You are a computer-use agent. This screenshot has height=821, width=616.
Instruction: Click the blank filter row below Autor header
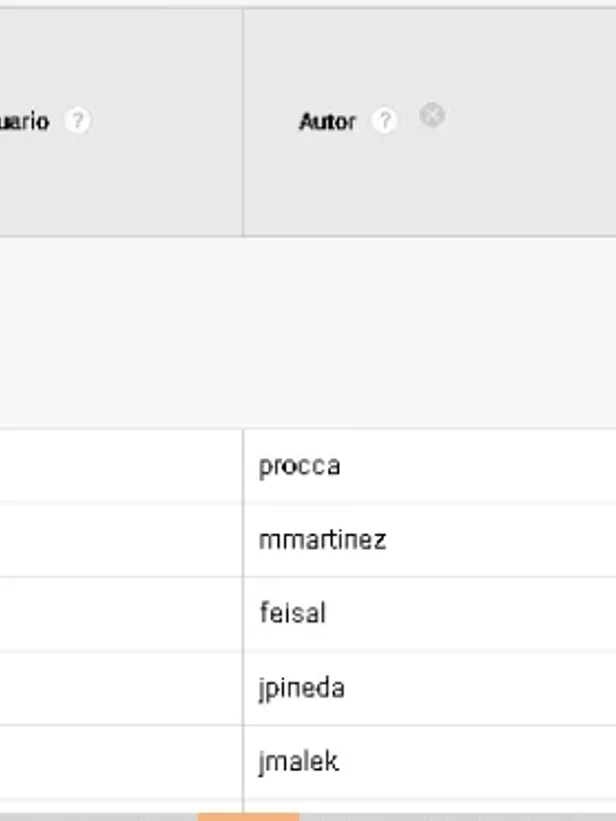[x=430, y=332]
